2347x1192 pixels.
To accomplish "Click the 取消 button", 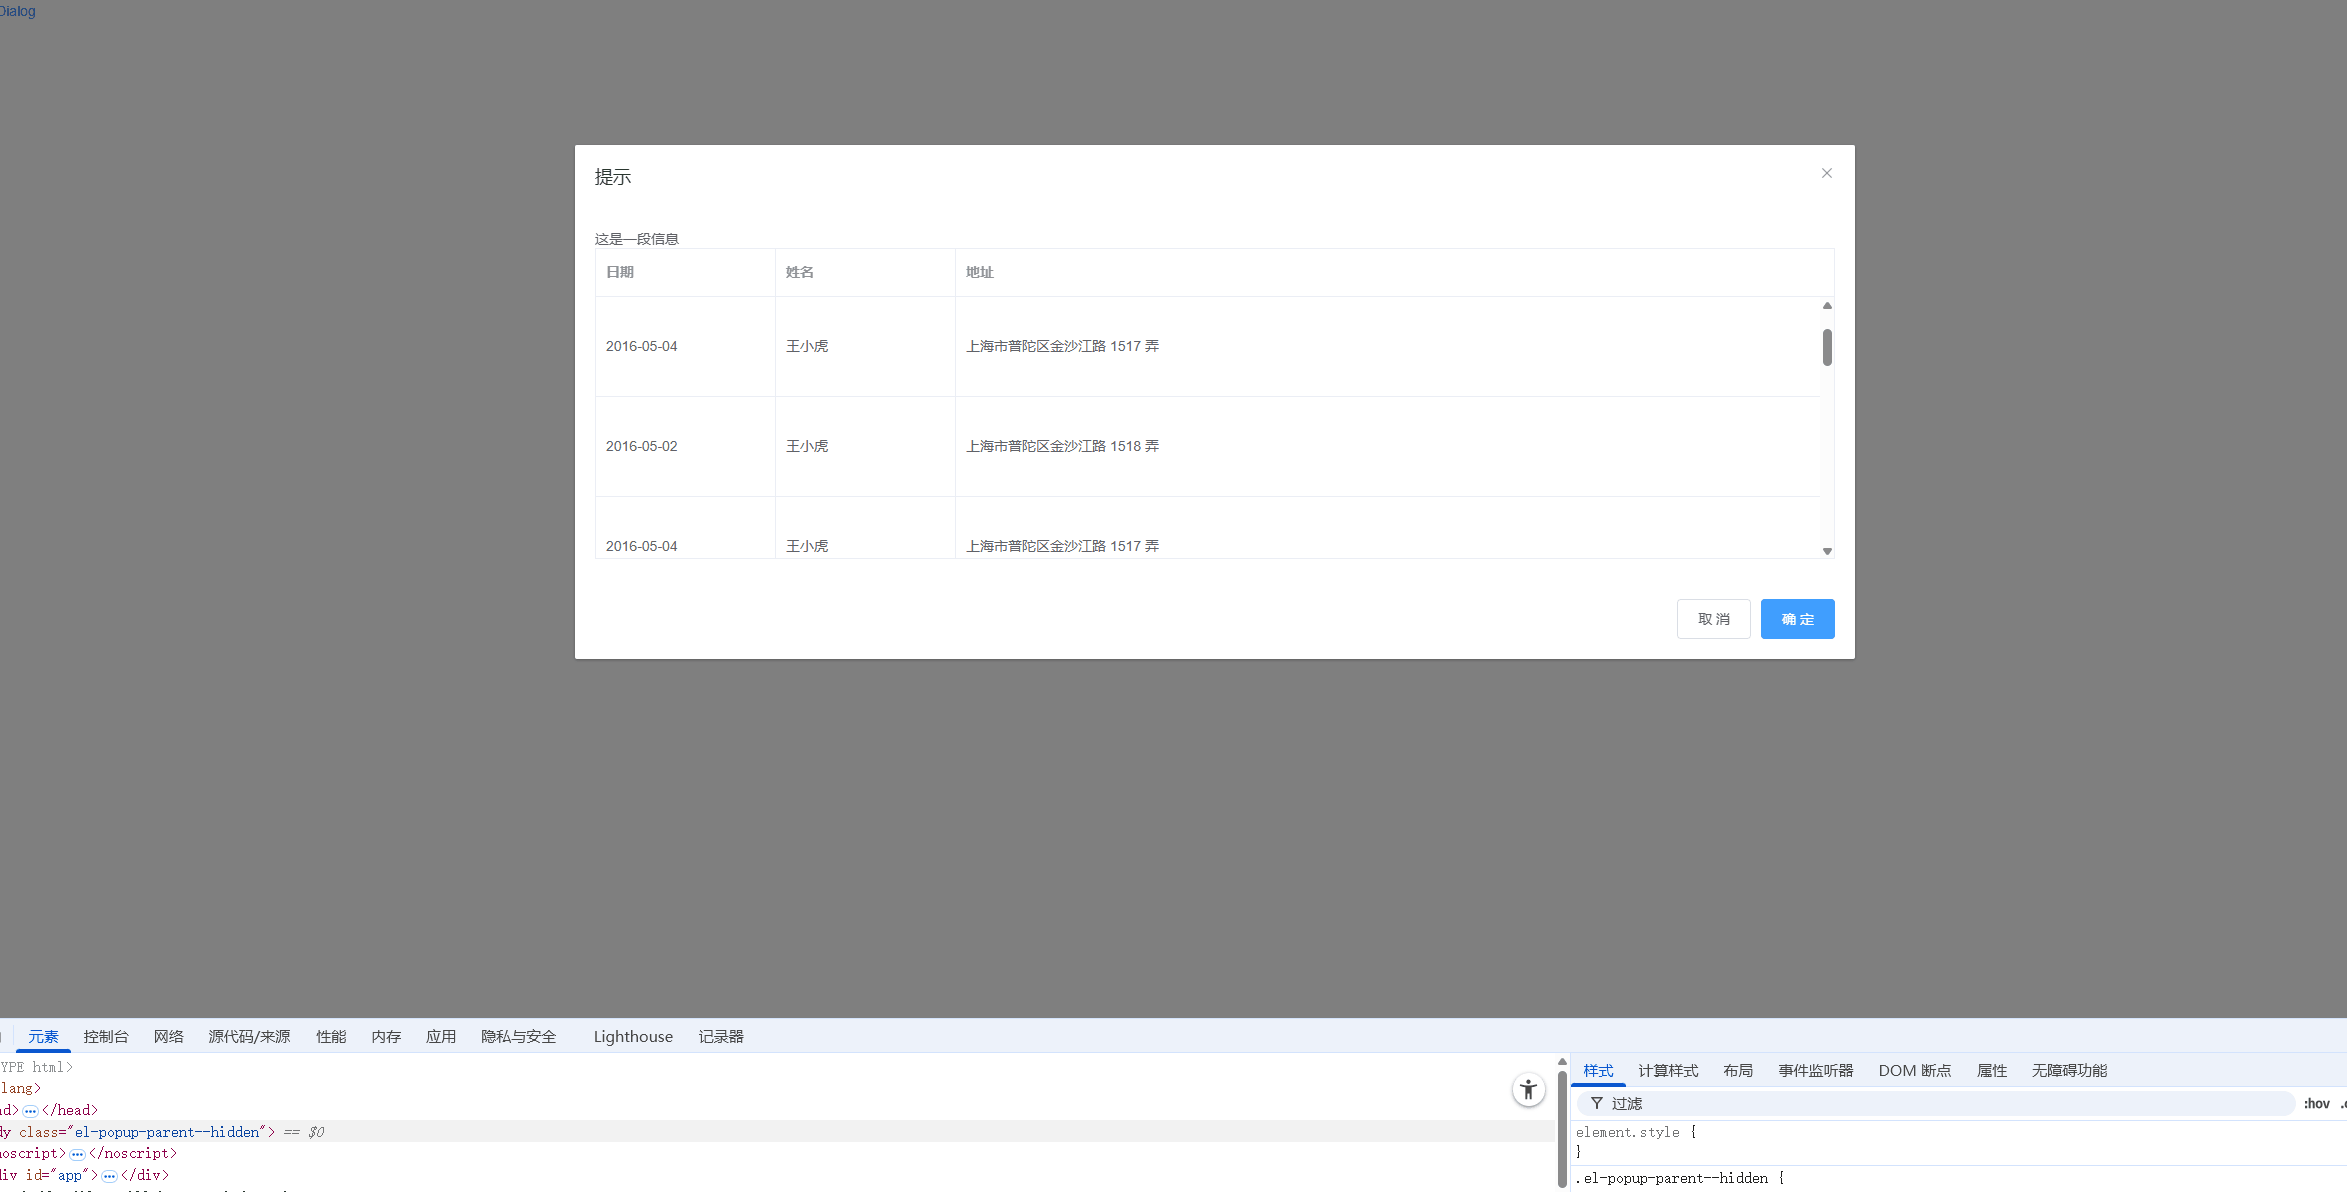I will click(1713, 619).
